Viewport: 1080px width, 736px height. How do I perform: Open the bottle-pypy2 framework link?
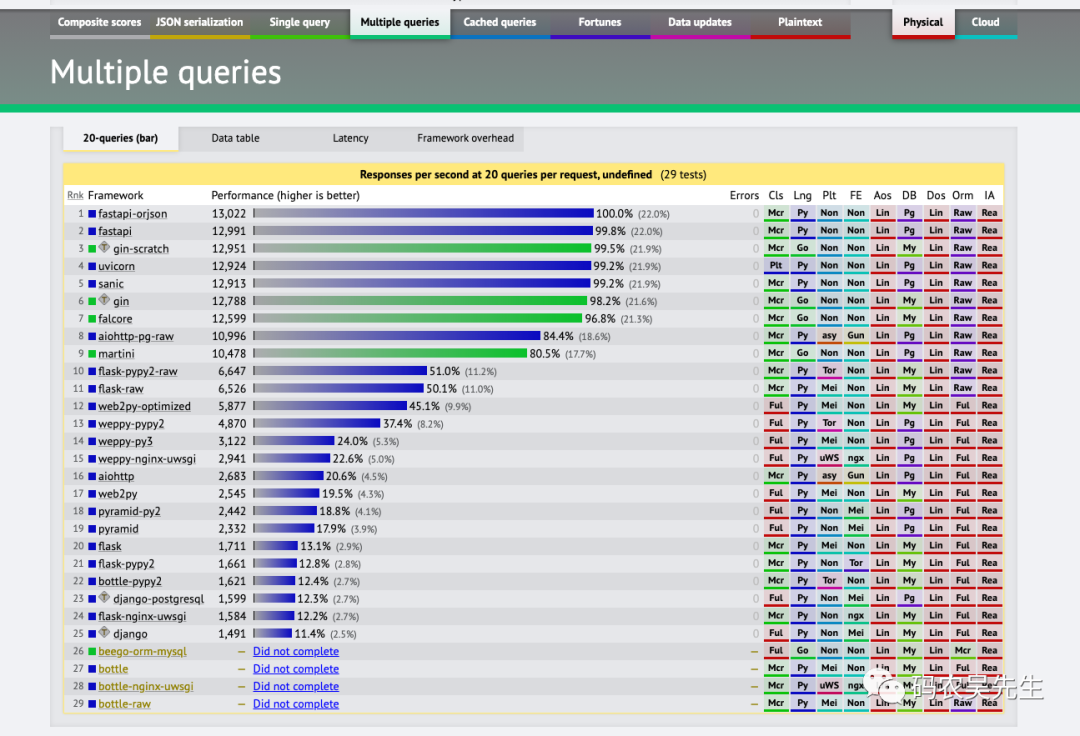tap(129, 581)
